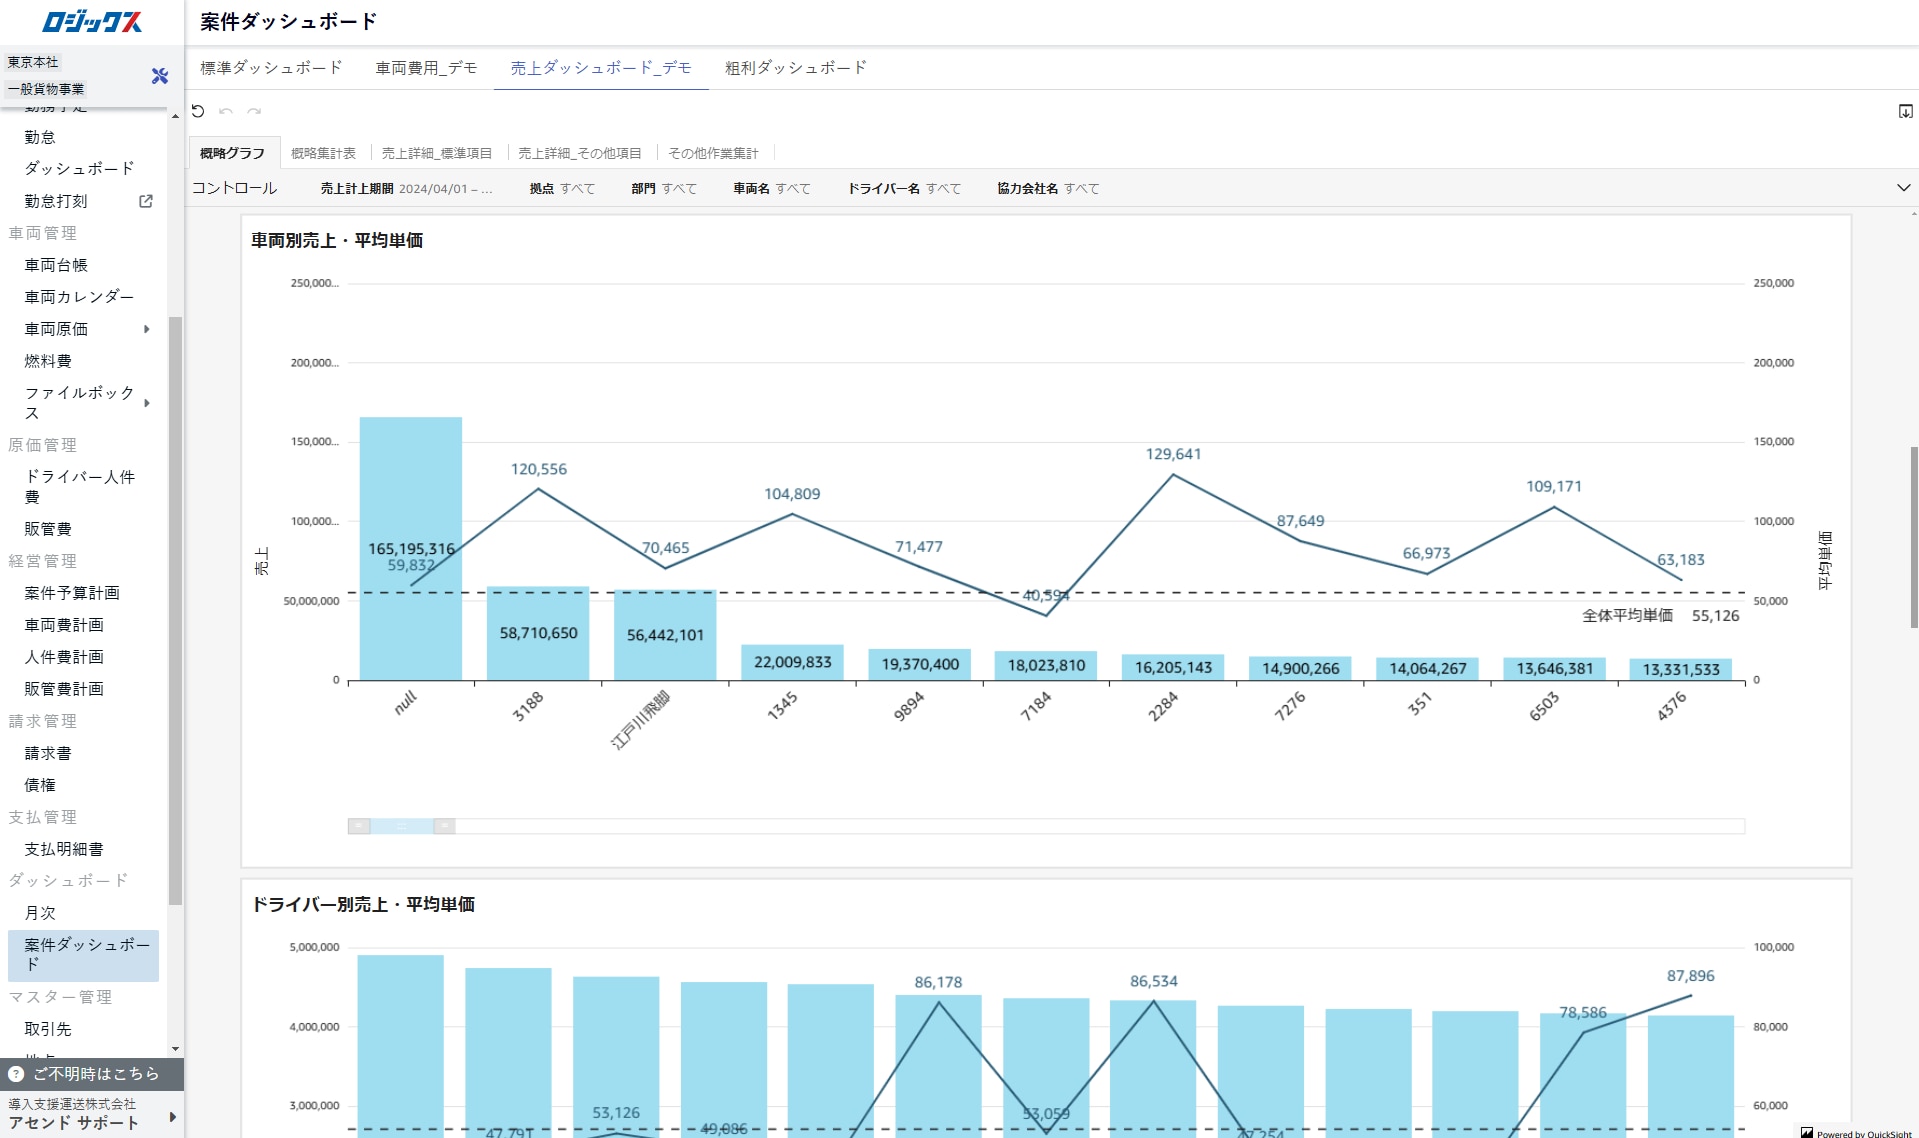Screen dimensions: 1919x1138
Task: Click the 東京本社 office label
Action: tap(33, 62)
